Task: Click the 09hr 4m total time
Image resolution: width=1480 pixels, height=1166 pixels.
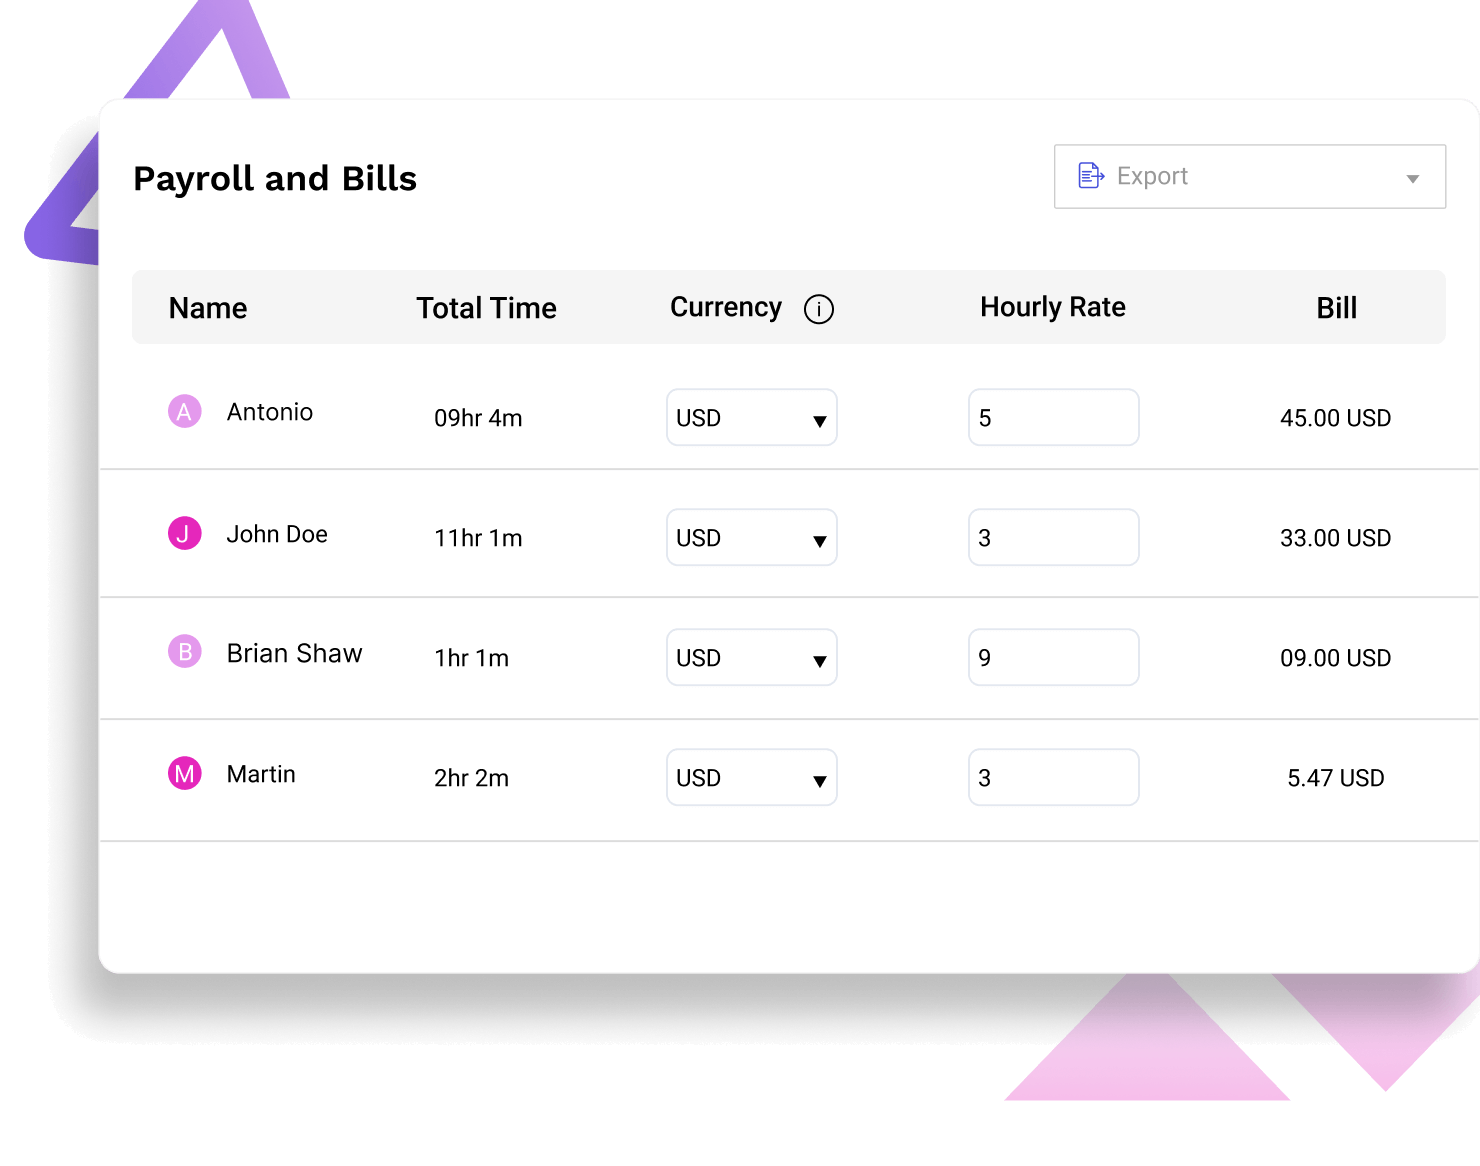Action: 478,418
